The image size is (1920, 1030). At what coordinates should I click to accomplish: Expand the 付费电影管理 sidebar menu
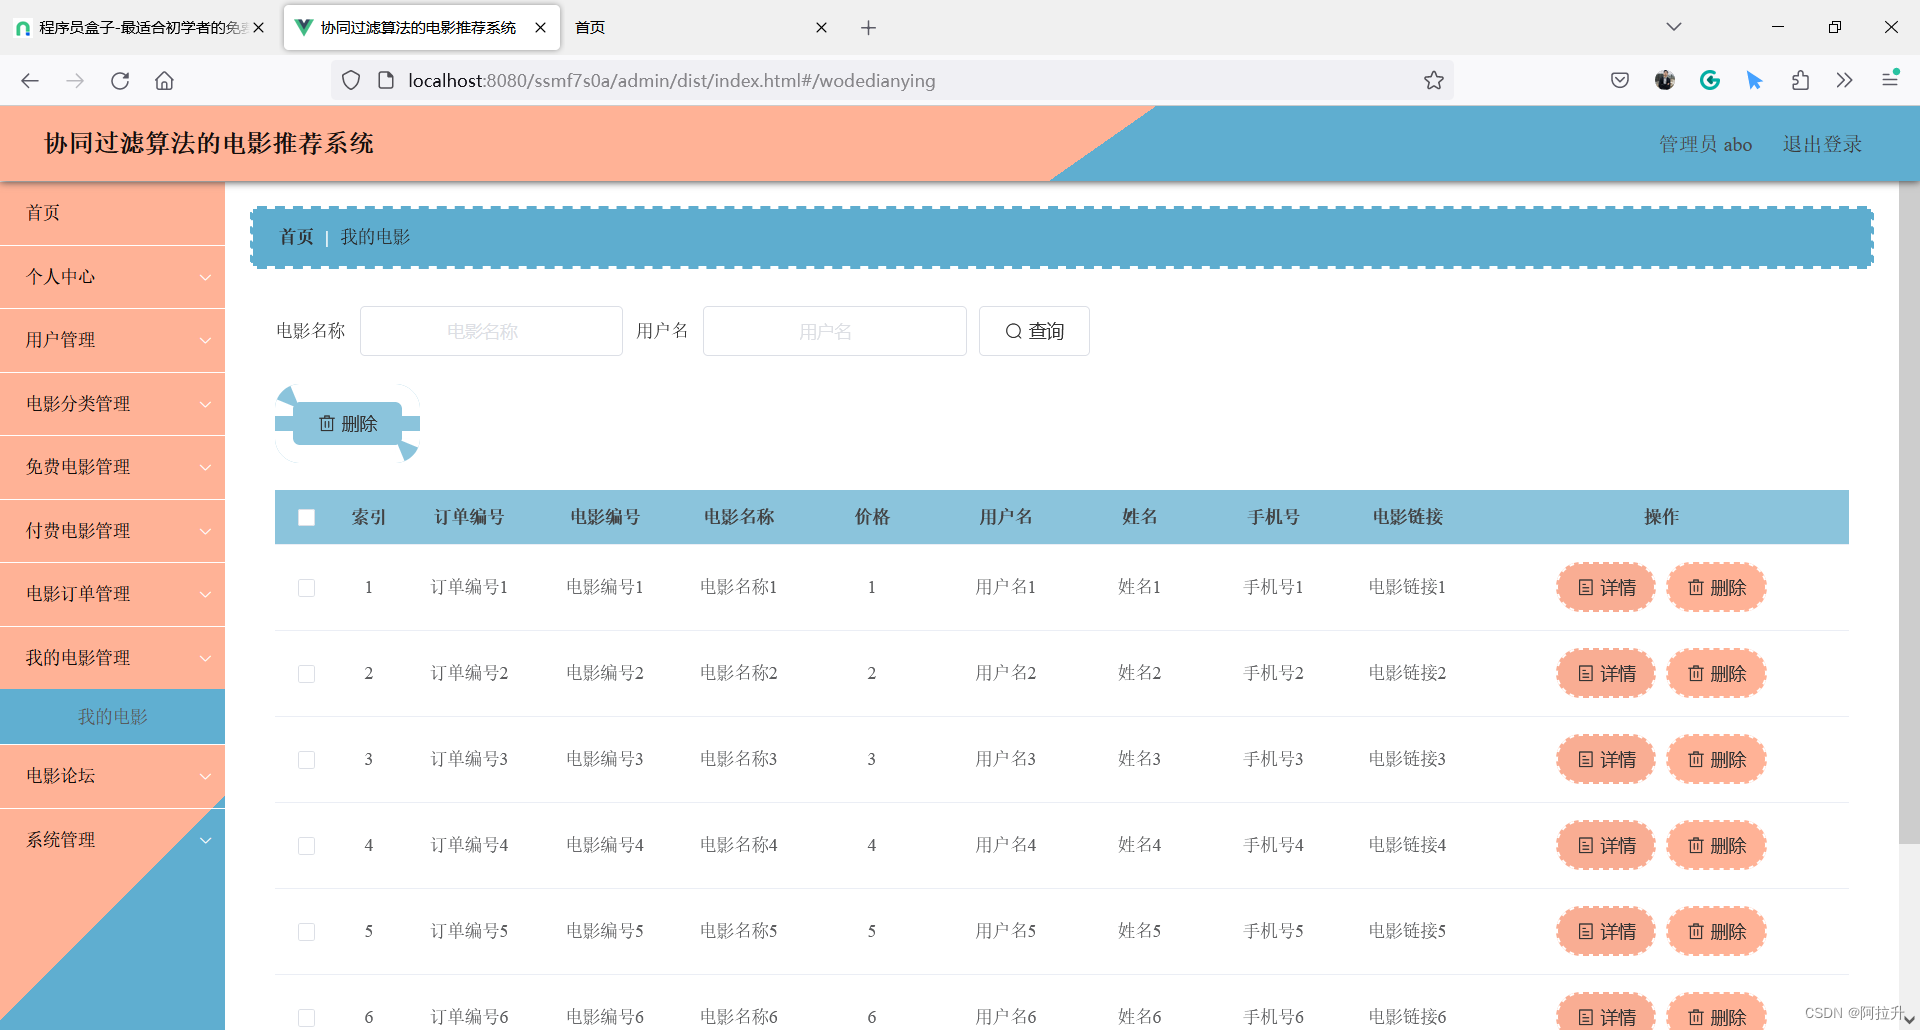coord(112,531)
